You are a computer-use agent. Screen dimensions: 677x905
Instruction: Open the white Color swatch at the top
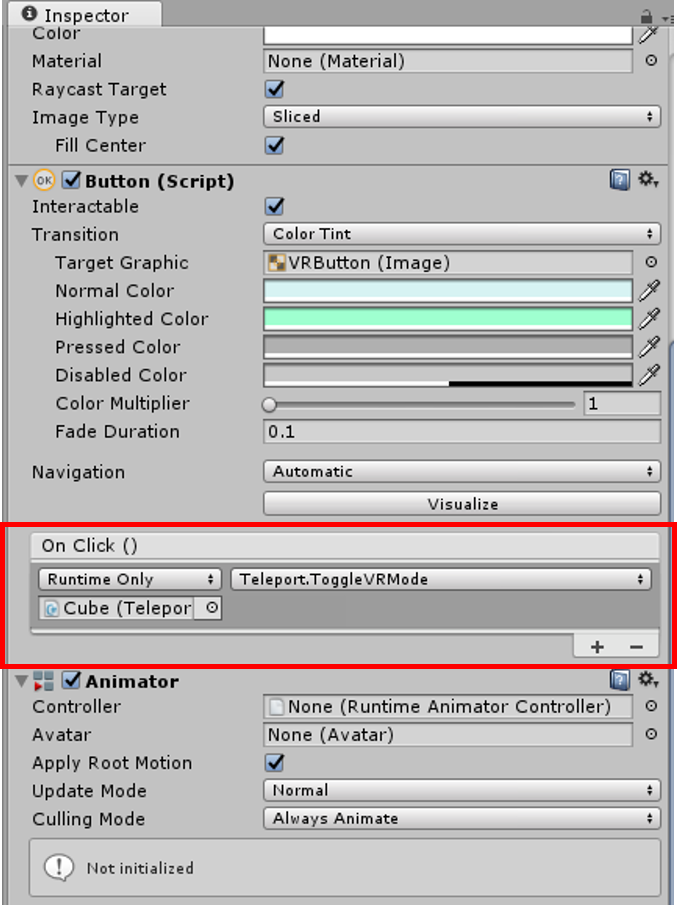coord(448,35)
